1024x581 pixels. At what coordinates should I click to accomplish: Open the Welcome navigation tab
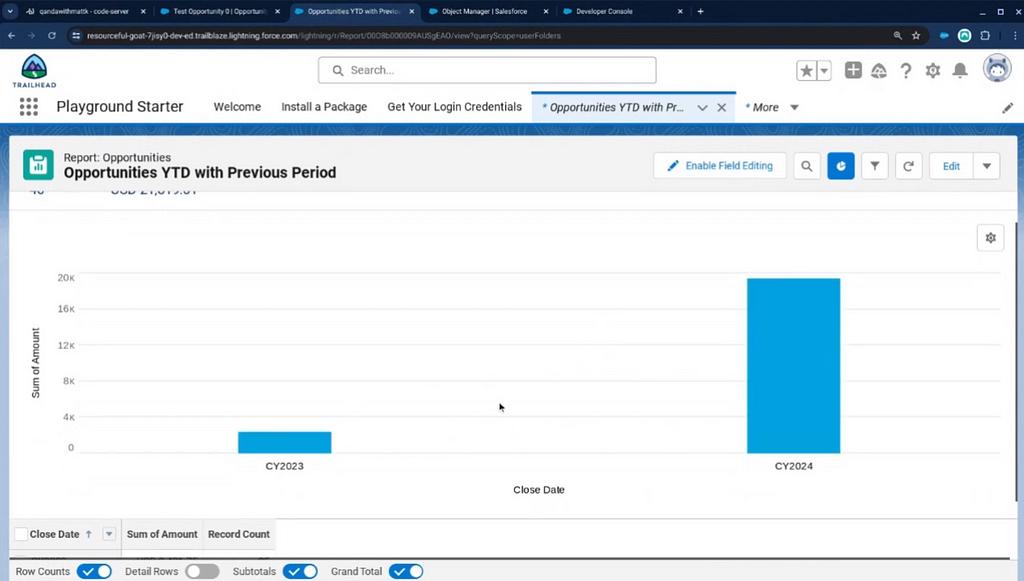click(x=237, y=107)
